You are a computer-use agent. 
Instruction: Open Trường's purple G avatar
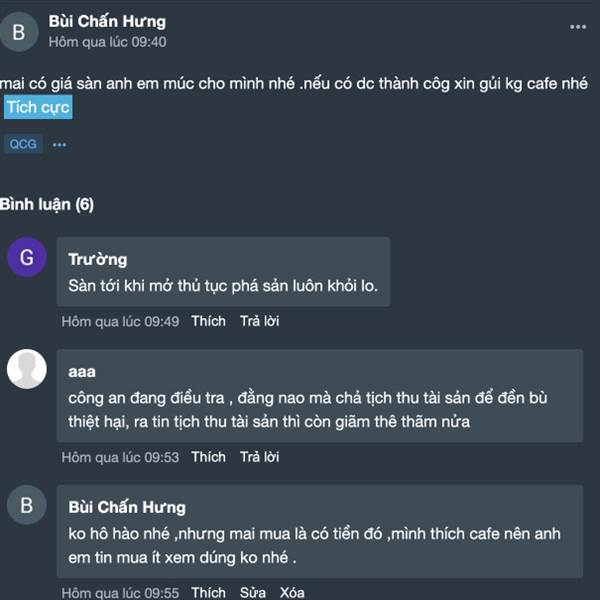click(x=27, y=257)
